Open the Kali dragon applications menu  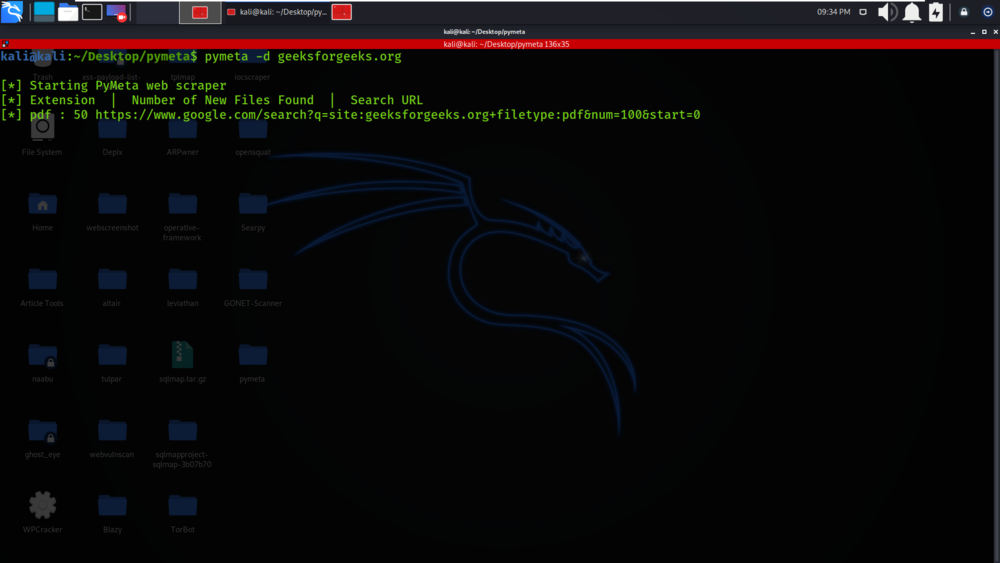tap(12, 11)
